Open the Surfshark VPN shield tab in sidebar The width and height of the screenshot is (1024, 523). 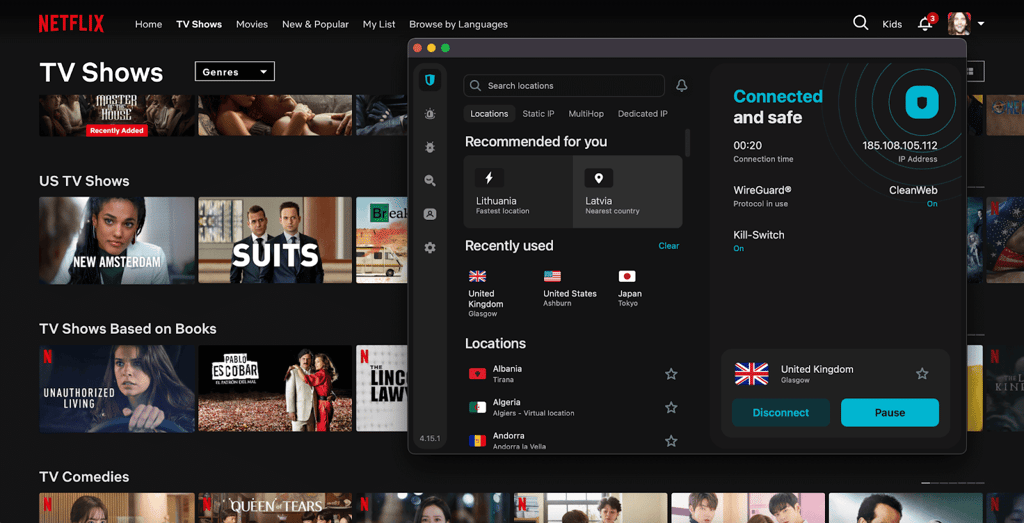[x=430, y=80]
